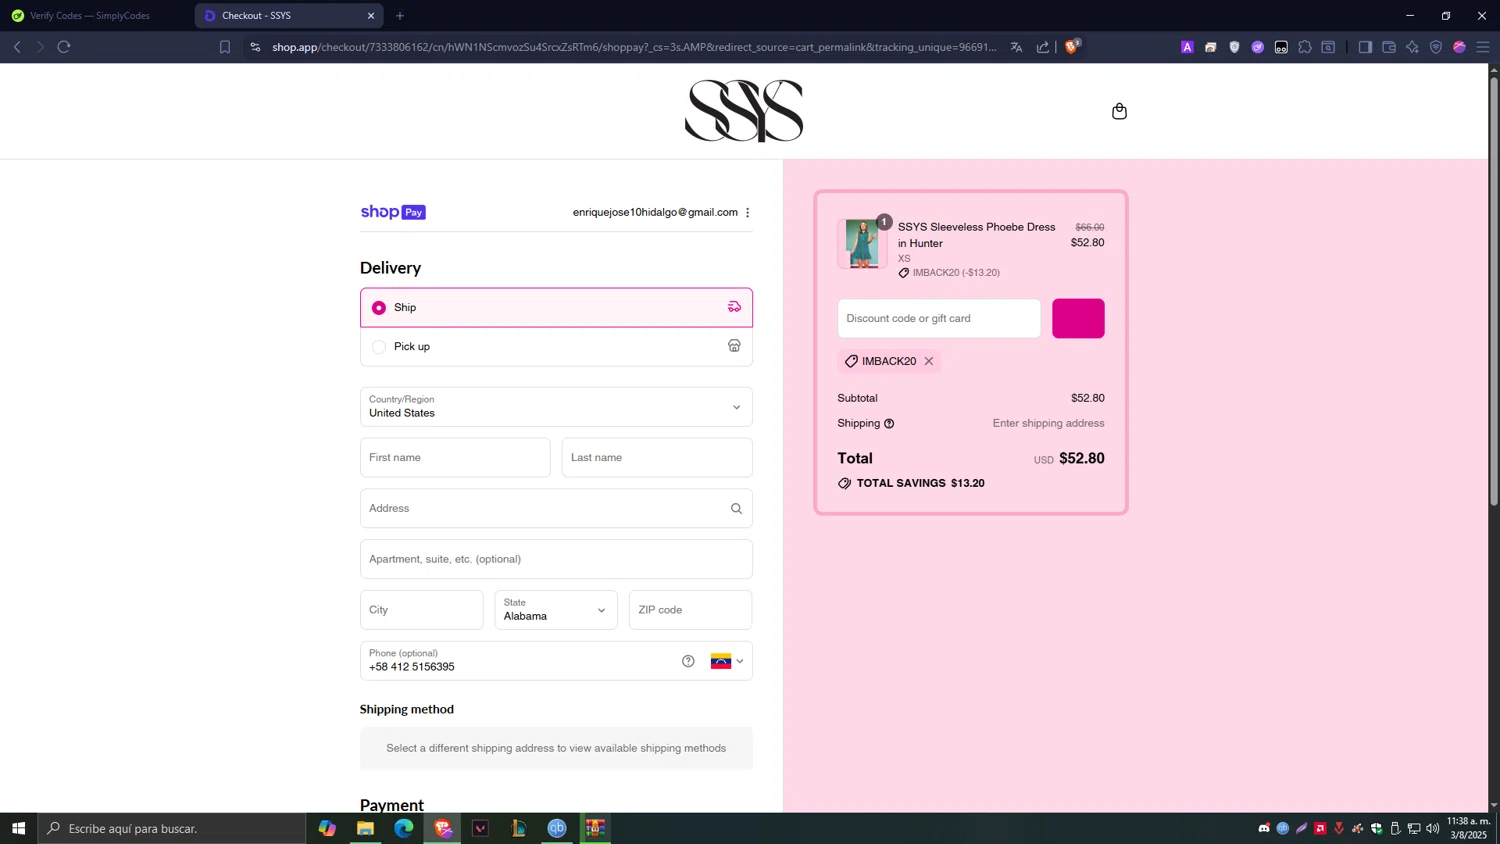Click the Windows taskbar search box
1500x844 pixels.
coord(172,828)
